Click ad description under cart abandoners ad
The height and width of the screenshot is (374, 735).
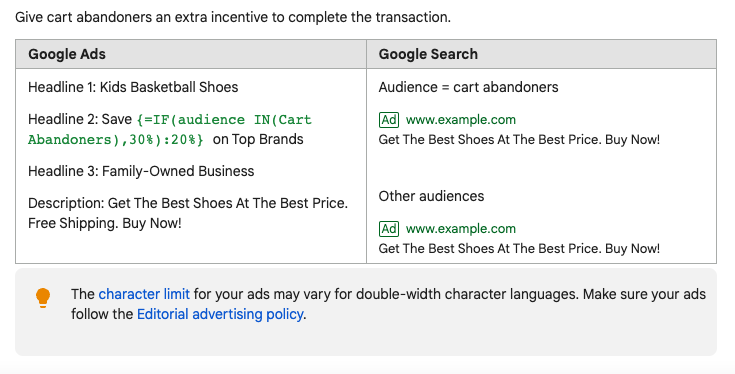519,140
